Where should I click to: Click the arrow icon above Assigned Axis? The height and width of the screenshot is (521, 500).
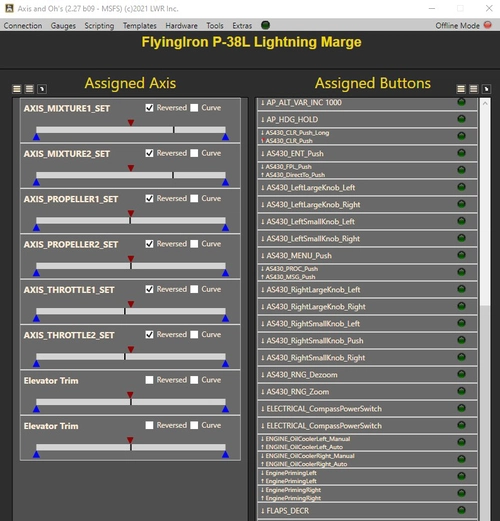coord(42,89)
